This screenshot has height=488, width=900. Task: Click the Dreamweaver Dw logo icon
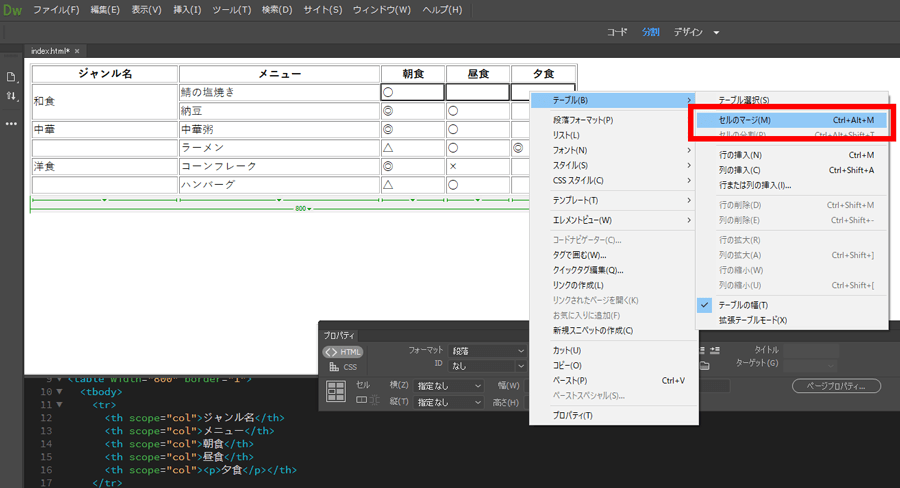pos(13,10)
